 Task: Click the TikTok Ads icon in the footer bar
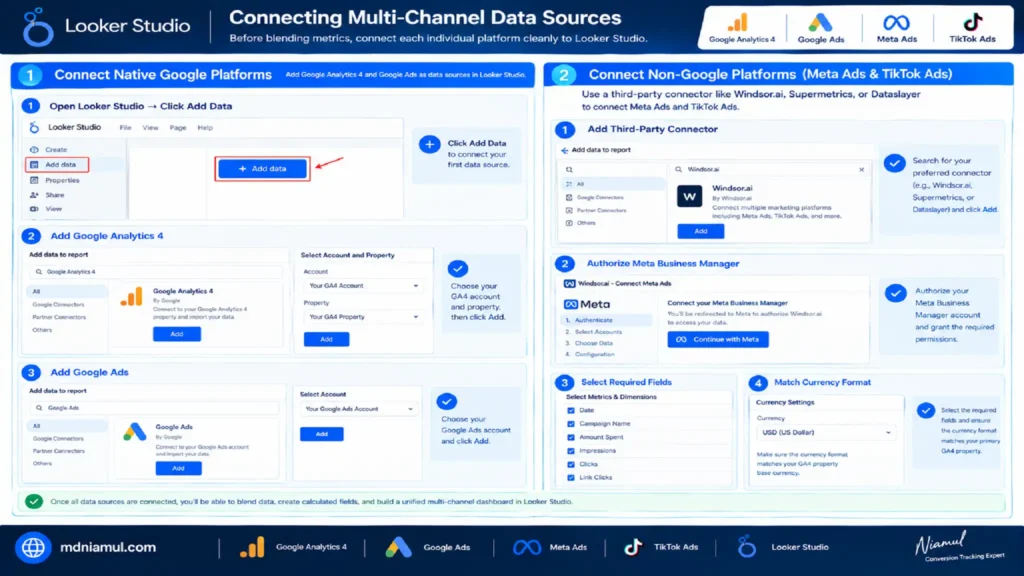click(x=633, y=547)
